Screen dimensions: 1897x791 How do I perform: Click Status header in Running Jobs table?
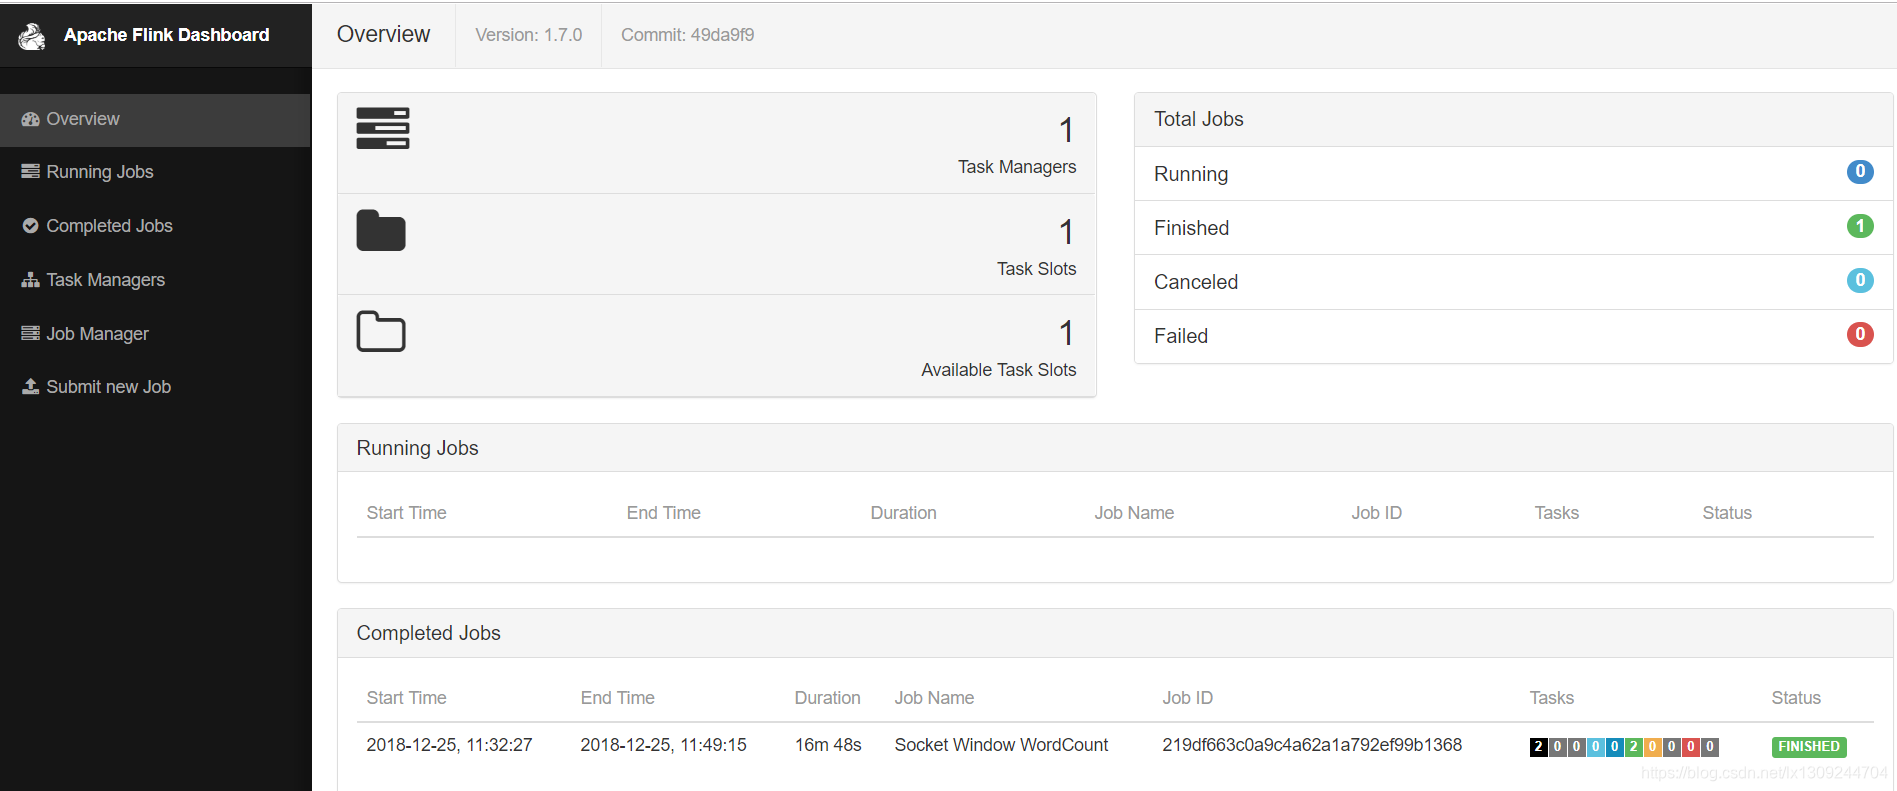[1727, 513]
